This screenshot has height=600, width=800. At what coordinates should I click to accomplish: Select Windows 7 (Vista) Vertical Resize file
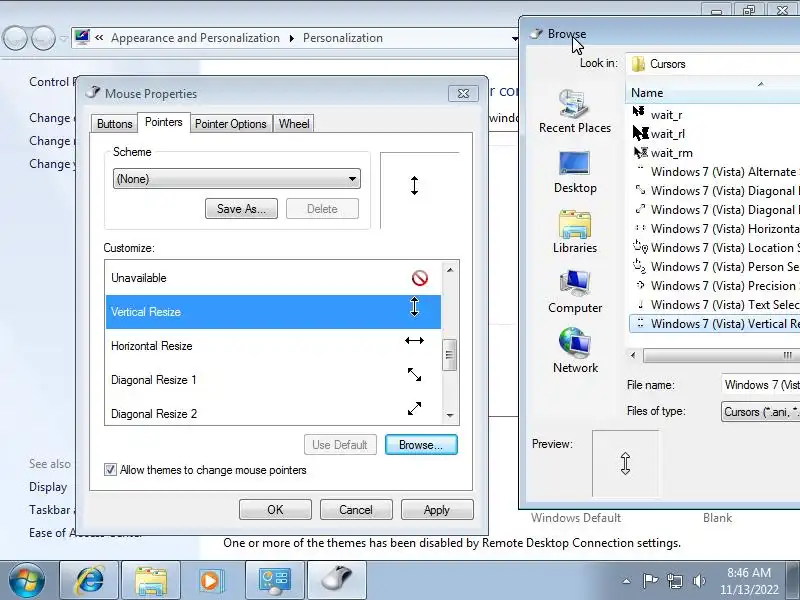pos(715,324)
